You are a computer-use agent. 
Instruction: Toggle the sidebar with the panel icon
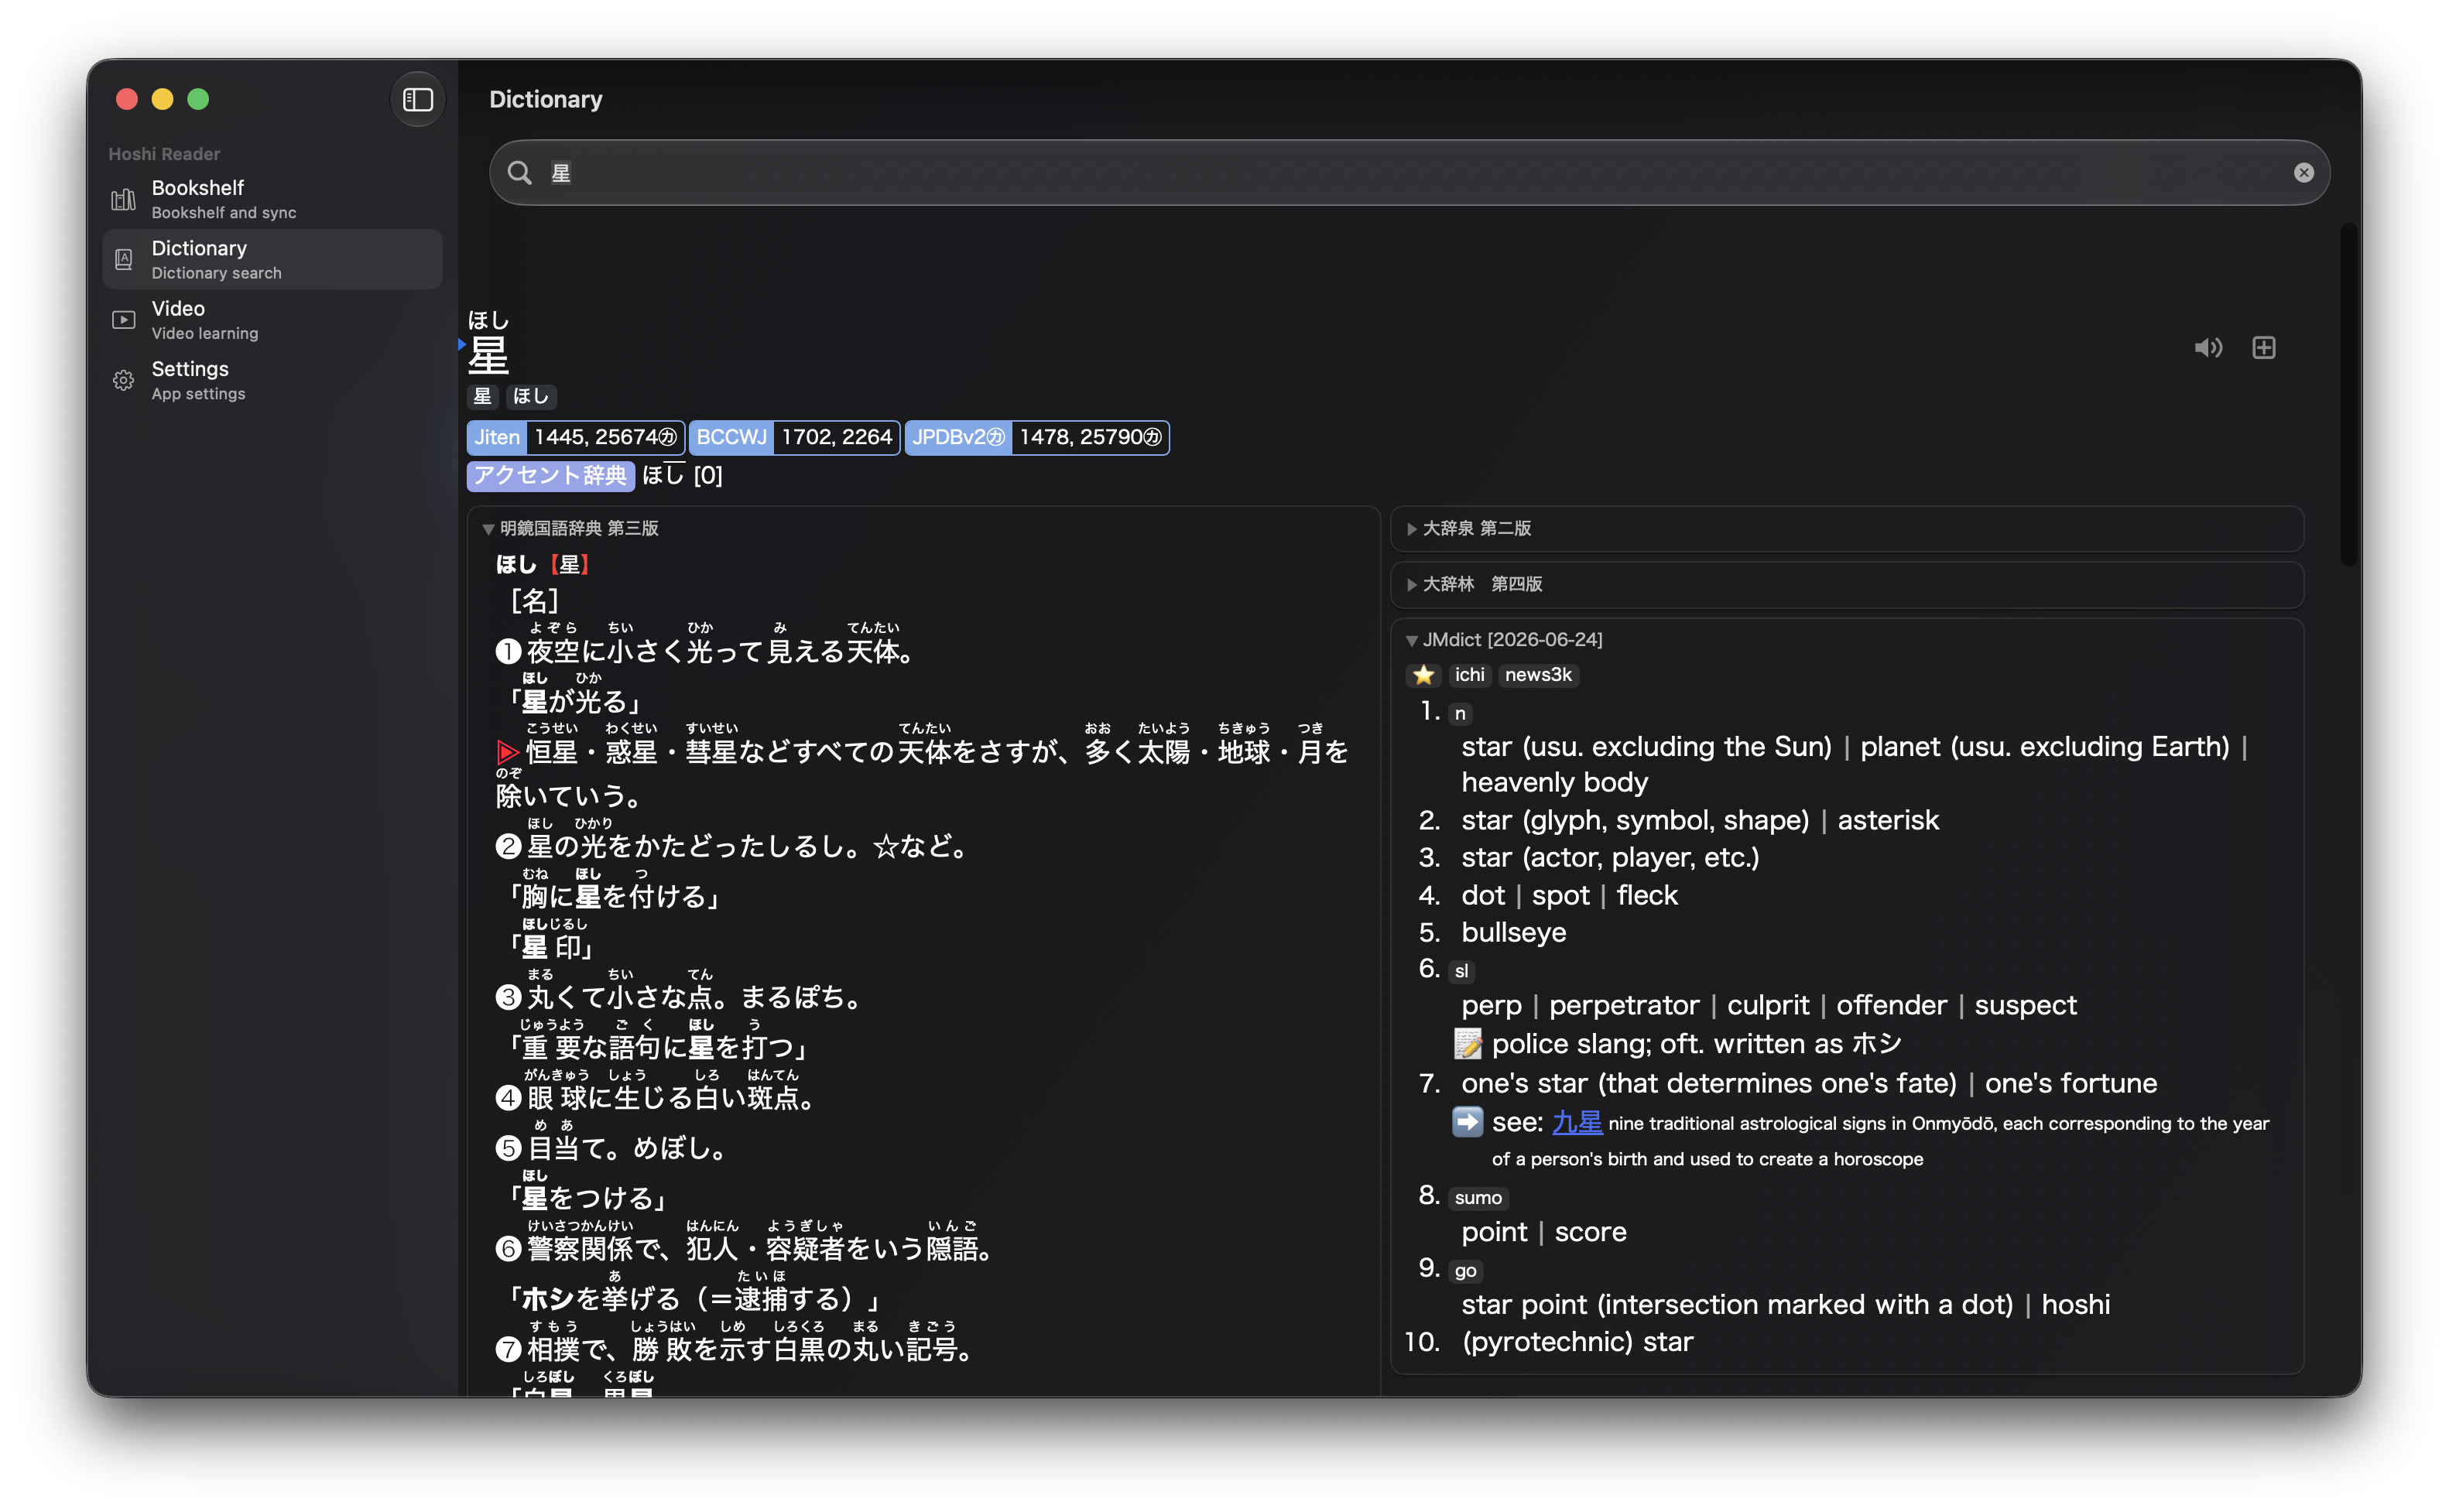click(417, 99)
